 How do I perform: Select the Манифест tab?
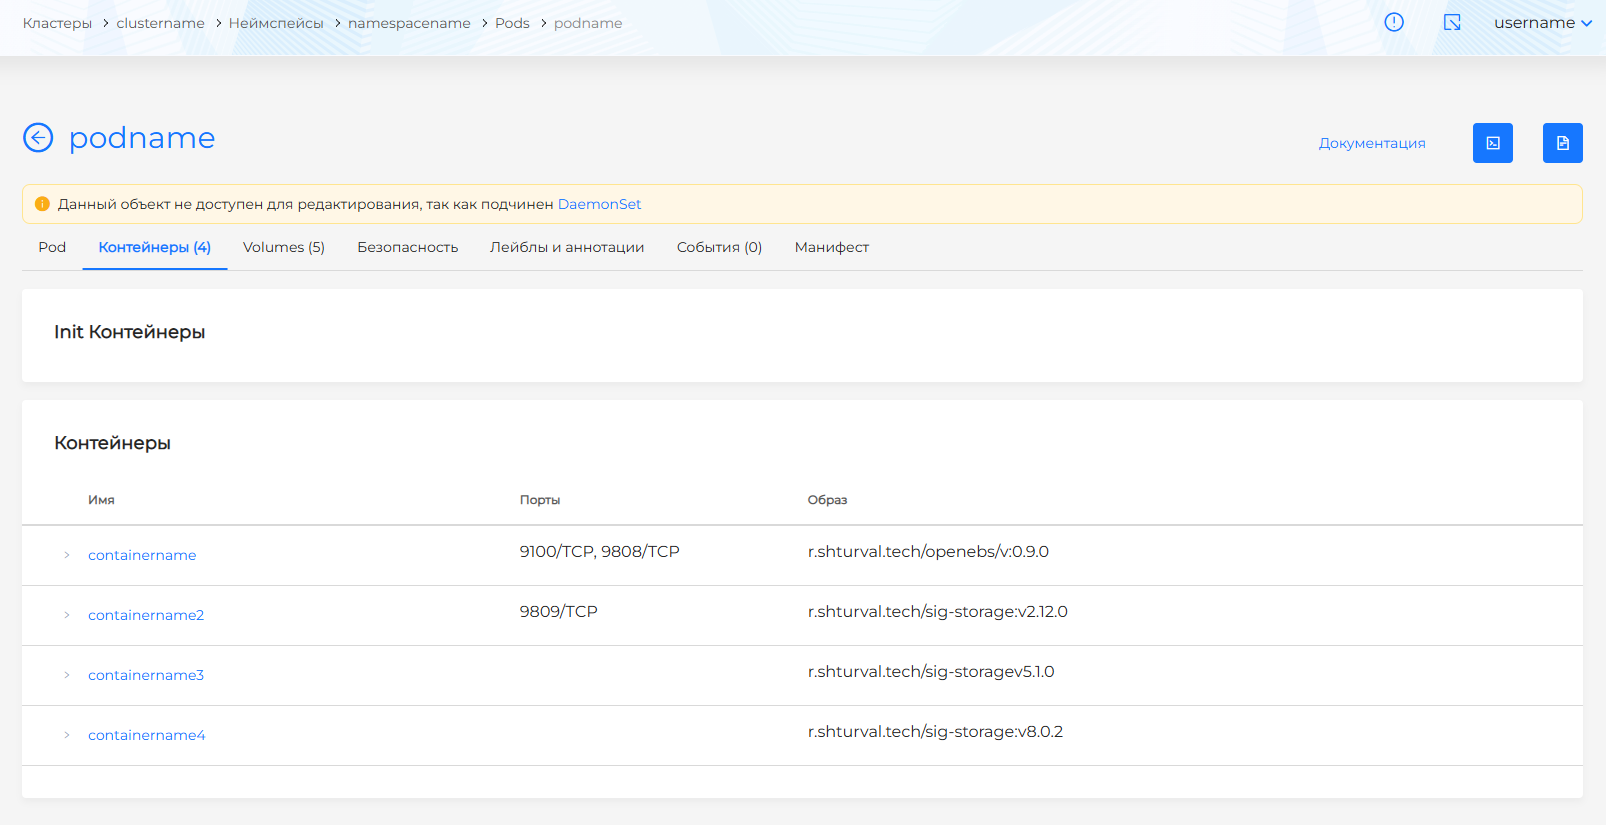[x=831, y=247]
